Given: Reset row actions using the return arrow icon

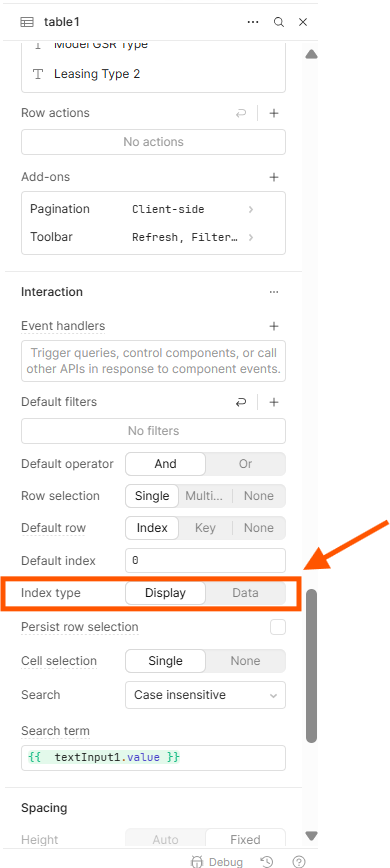Looking at the screenshot, I should pyautogui.click(x=241, y=113).
